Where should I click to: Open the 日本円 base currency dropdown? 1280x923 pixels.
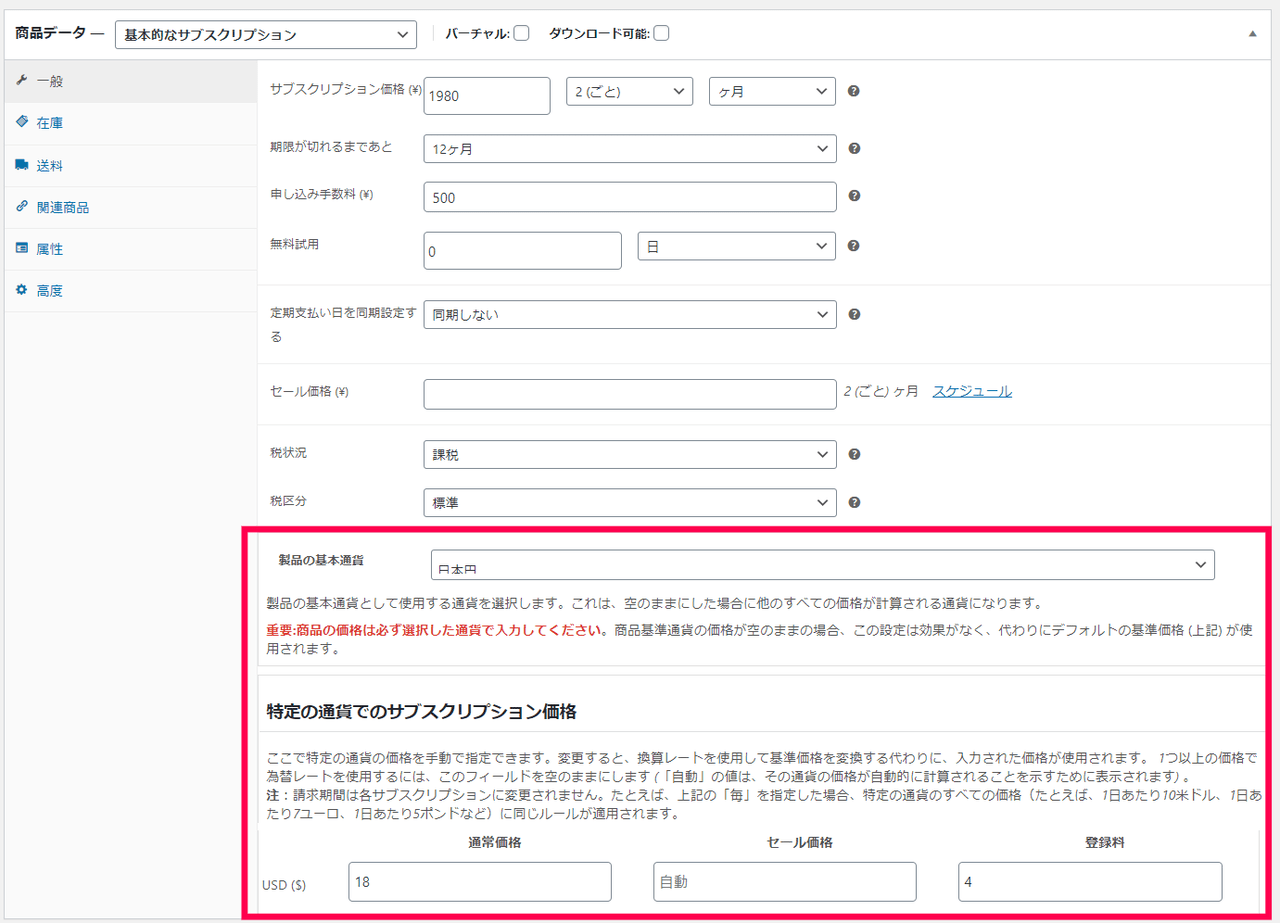coord(823,564)
